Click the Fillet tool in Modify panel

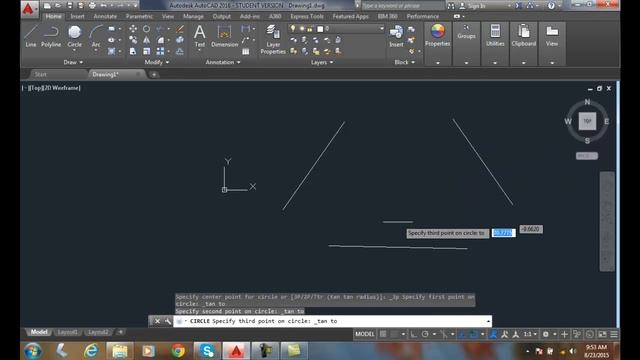[x=160, y=40]
